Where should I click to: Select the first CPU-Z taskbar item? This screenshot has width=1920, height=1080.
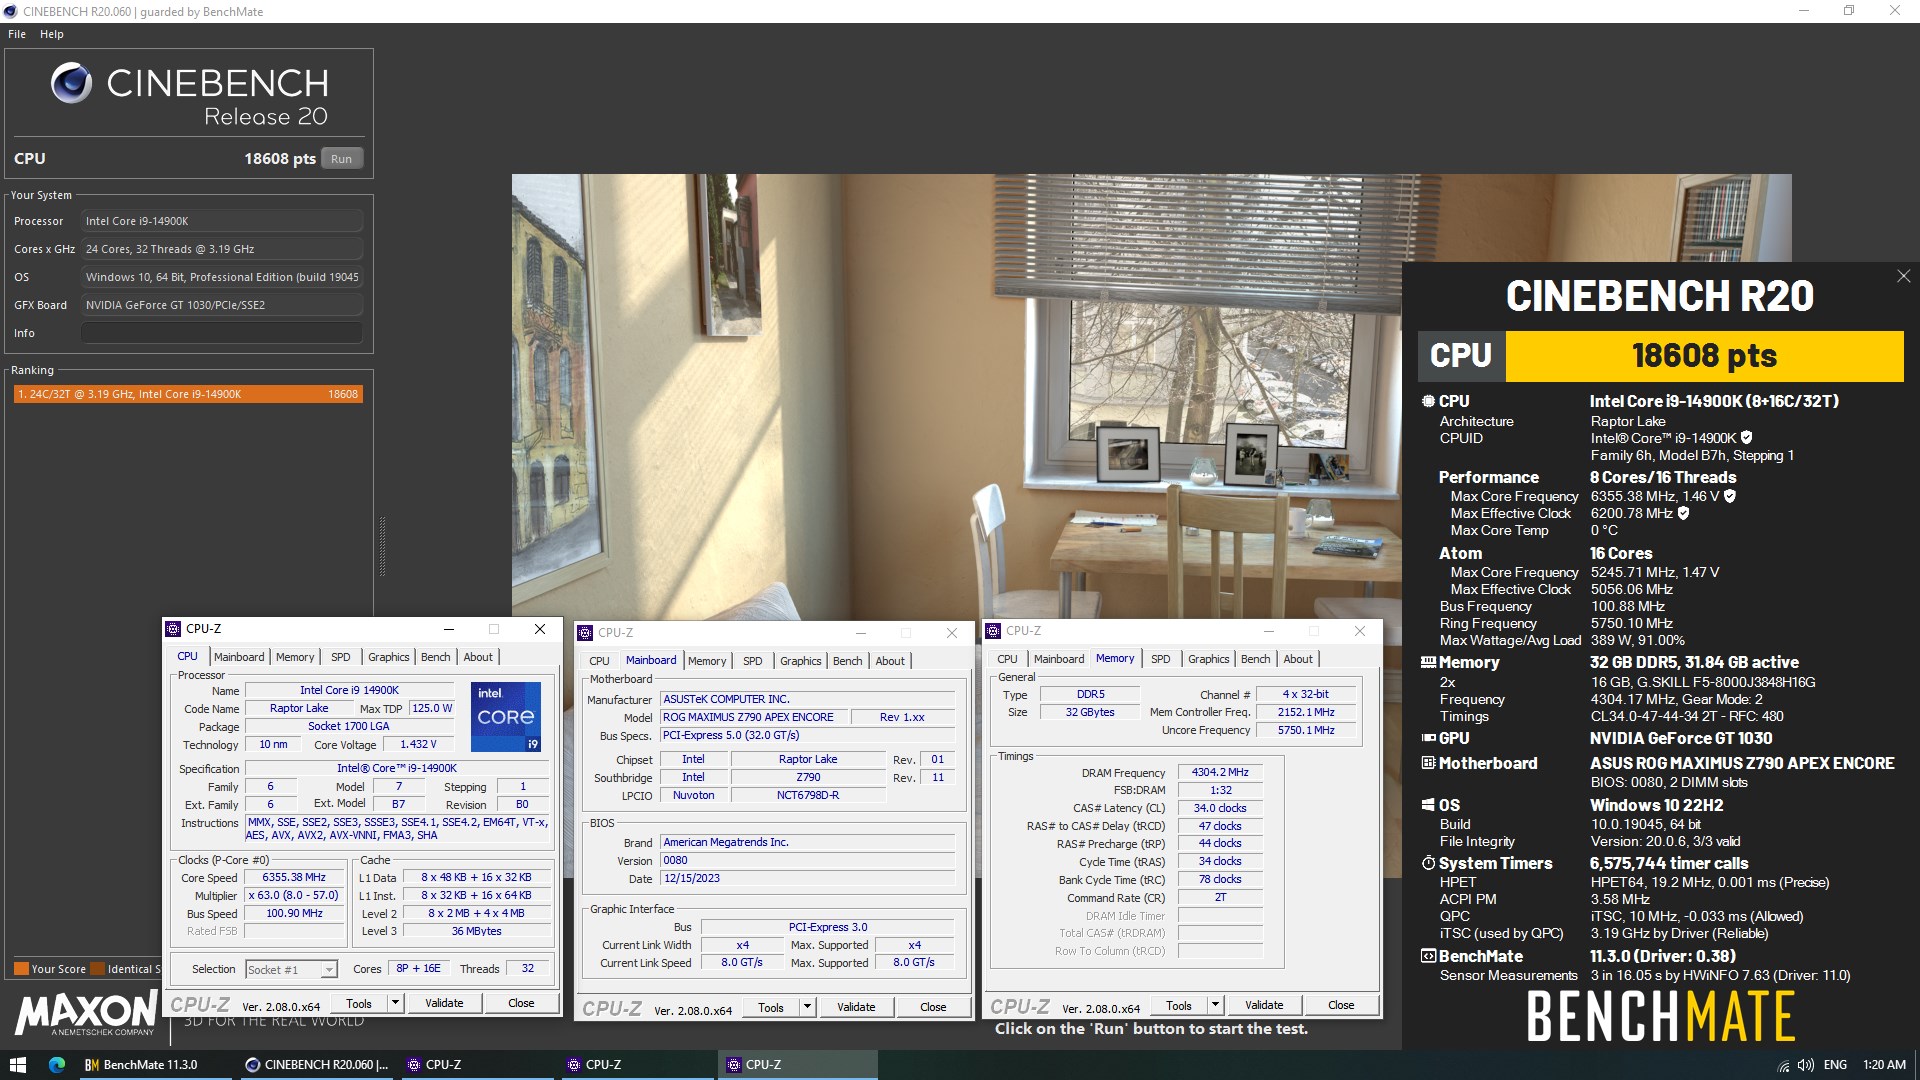tap(476, 1065)
